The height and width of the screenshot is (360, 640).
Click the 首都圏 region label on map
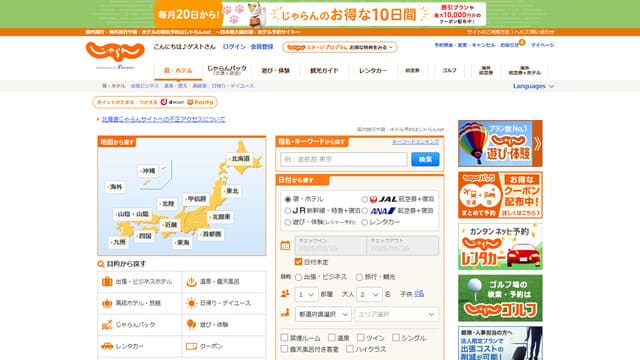point(211,234)
